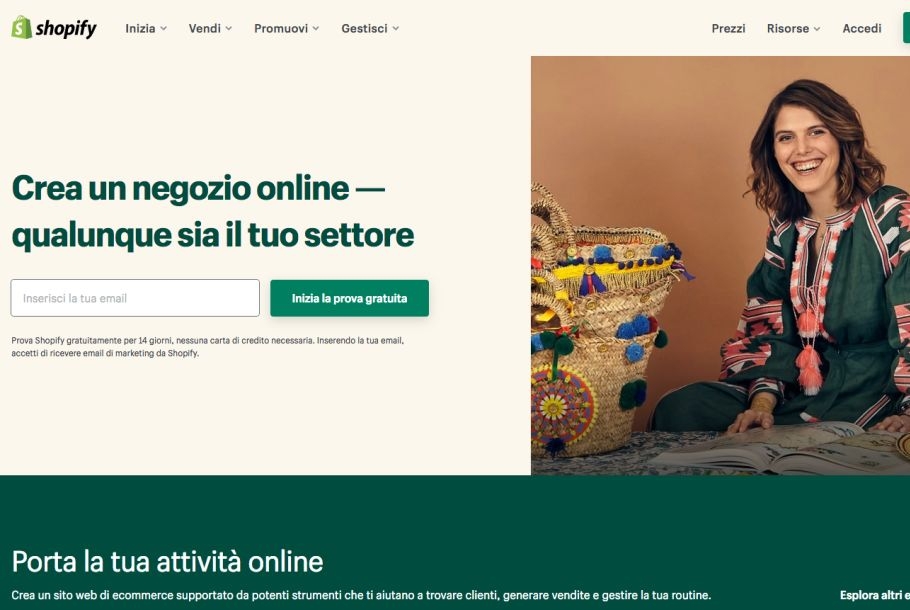Click the shopify wordmark in header

[66, 28]
